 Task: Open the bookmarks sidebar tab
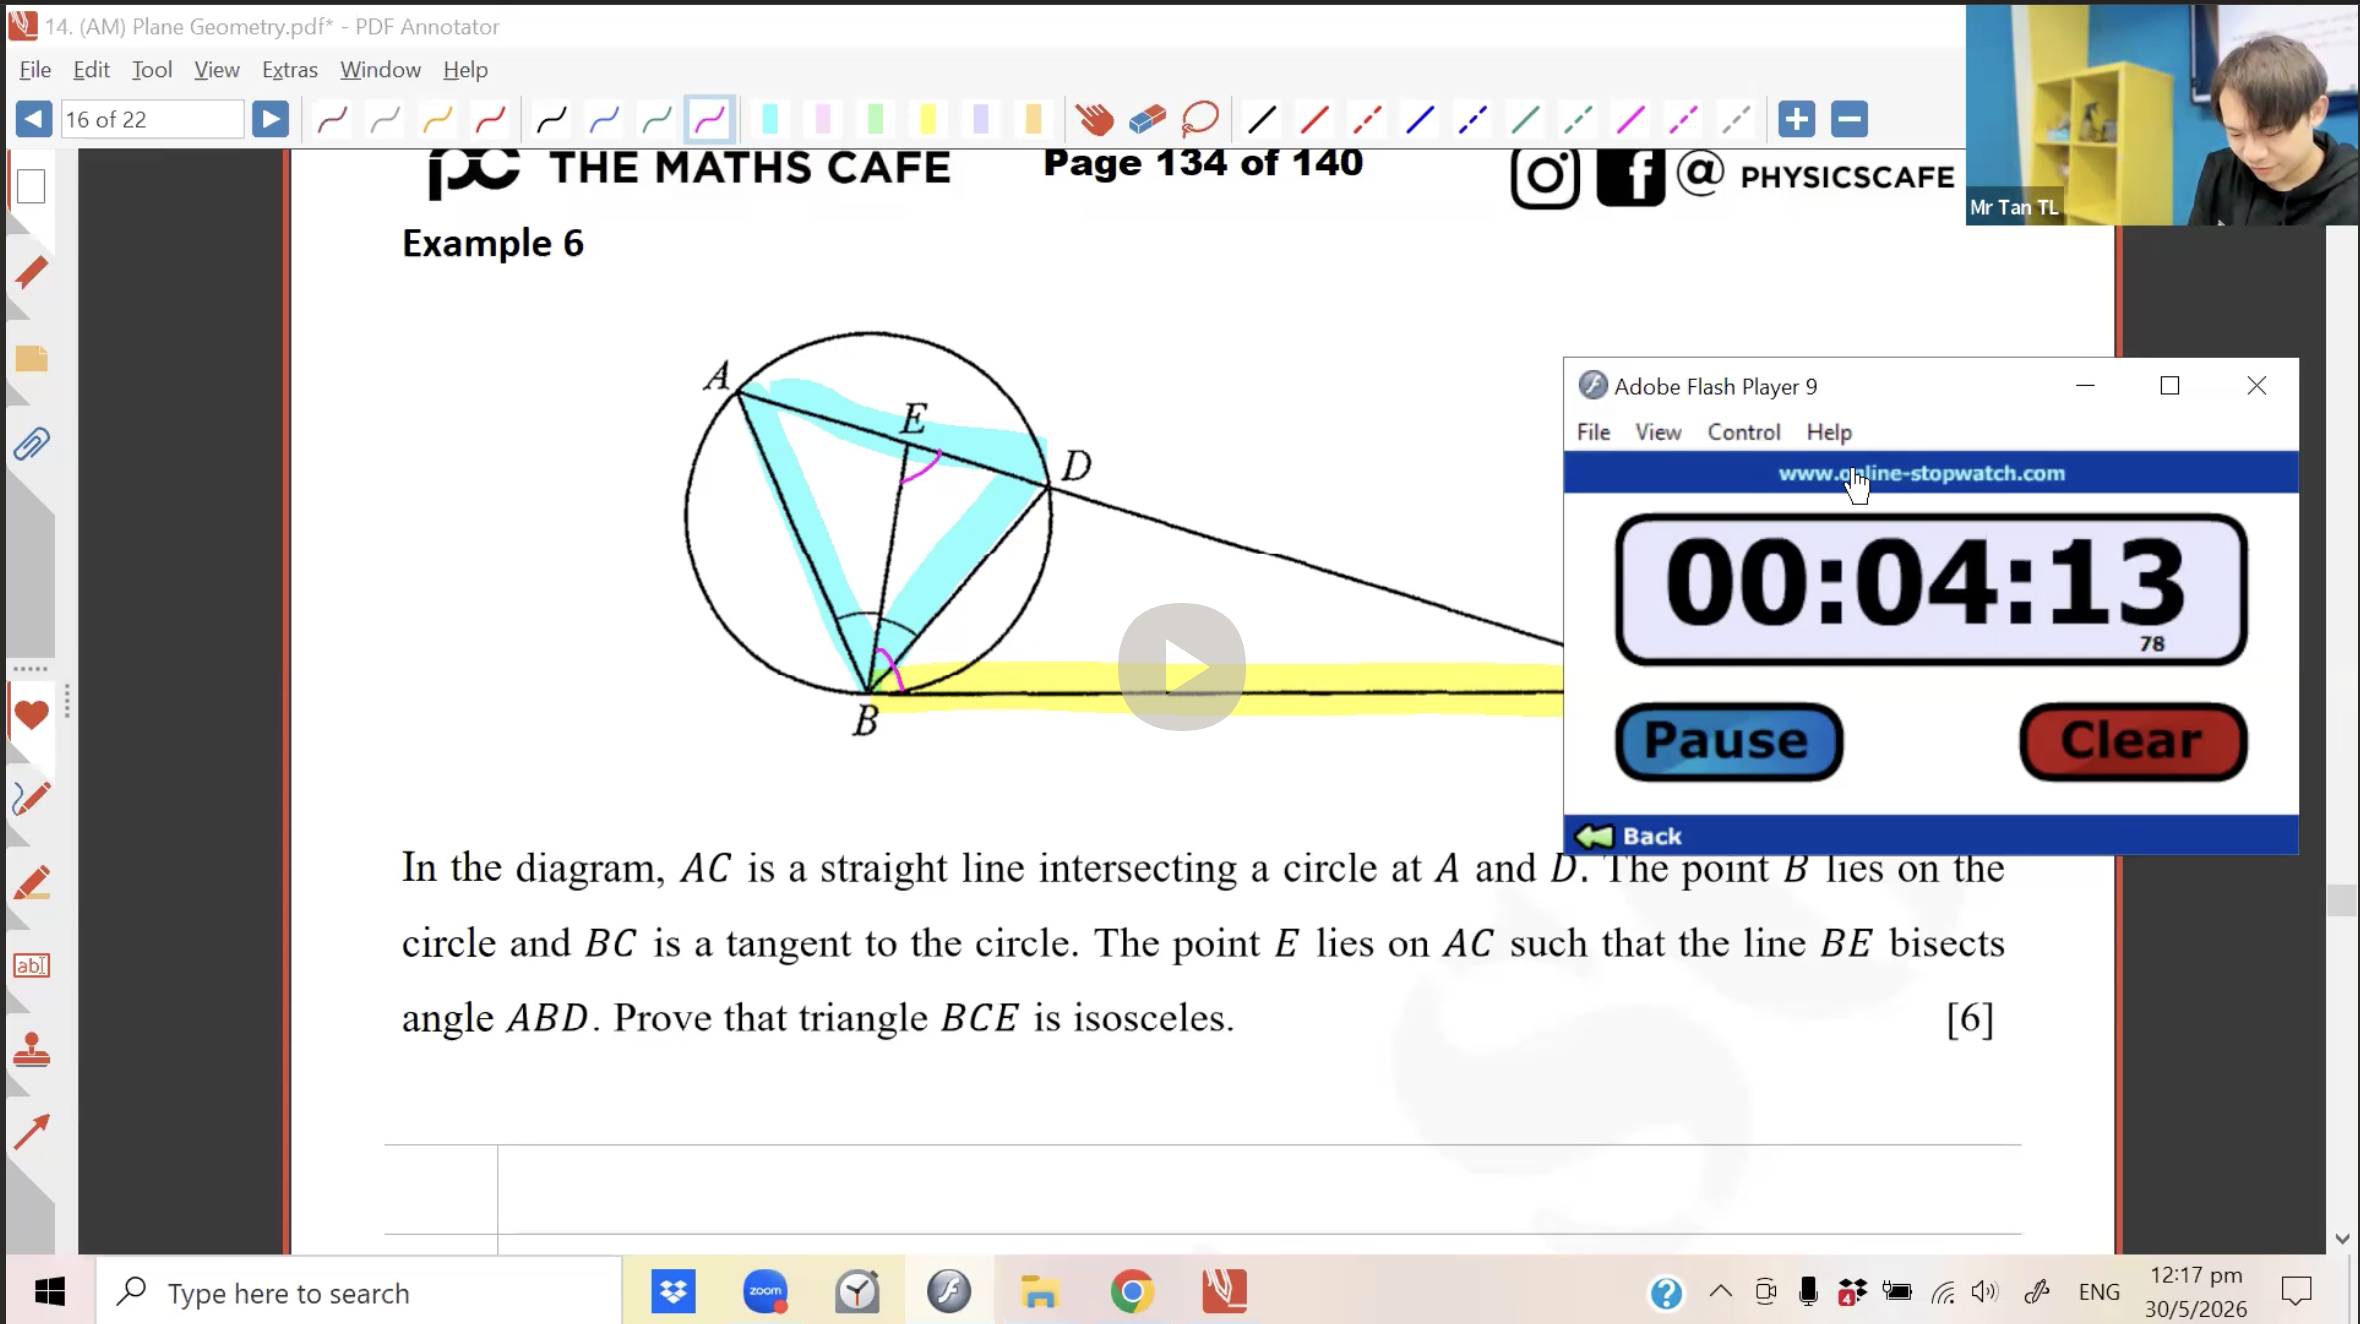(31, 273)
